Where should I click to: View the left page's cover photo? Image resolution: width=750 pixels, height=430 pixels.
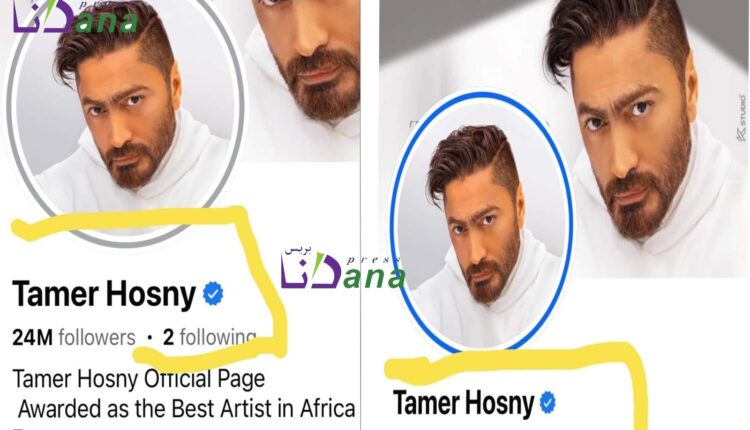(302, 80)
